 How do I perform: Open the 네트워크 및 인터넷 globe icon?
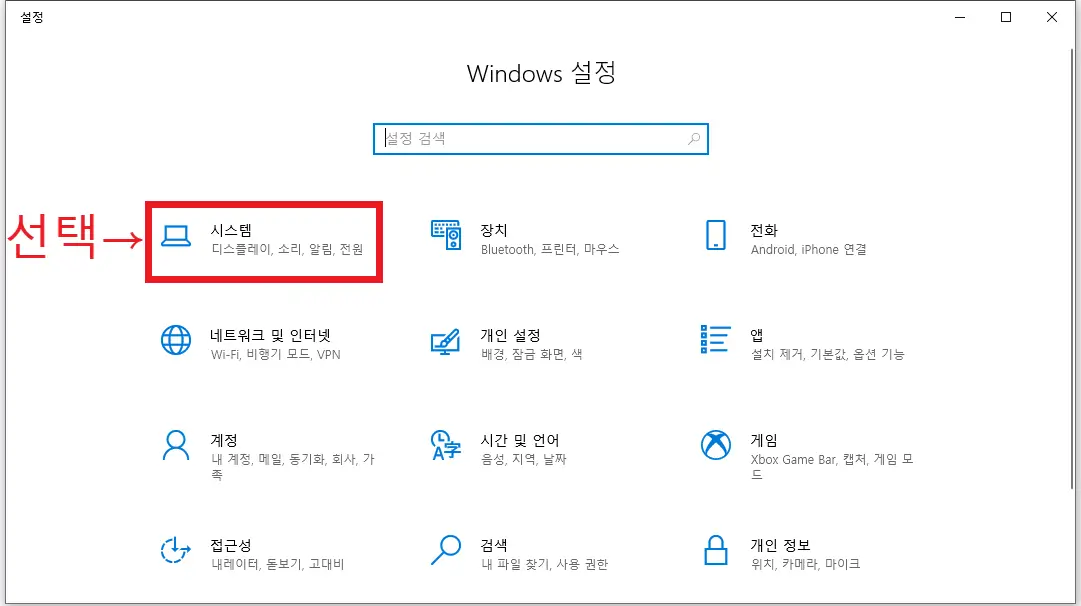pyautogui.click(x=175, y=341)
